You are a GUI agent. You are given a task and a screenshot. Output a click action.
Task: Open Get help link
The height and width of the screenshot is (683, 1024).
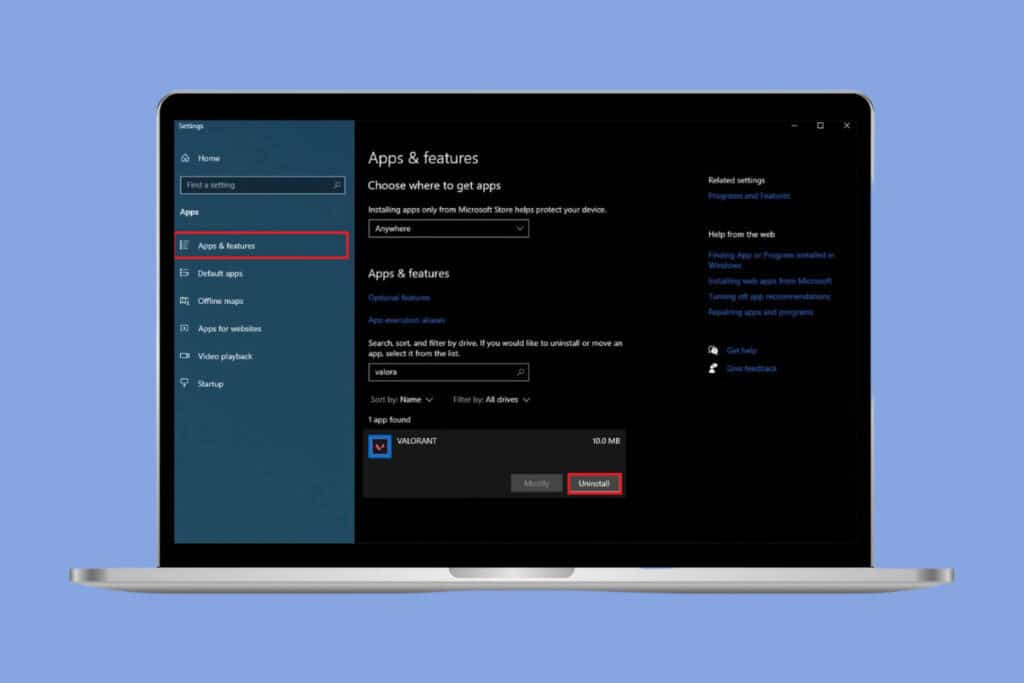pyautogui.click(x=742, y=351)
